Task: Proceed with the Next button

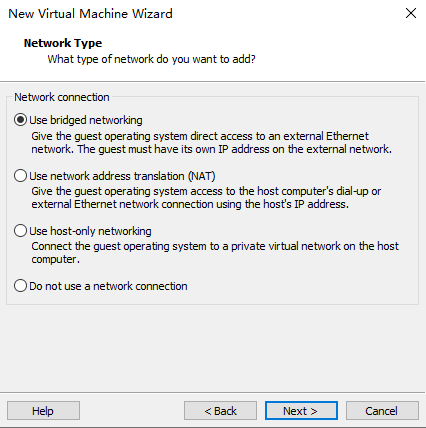Action: click(x=301, y=411)
